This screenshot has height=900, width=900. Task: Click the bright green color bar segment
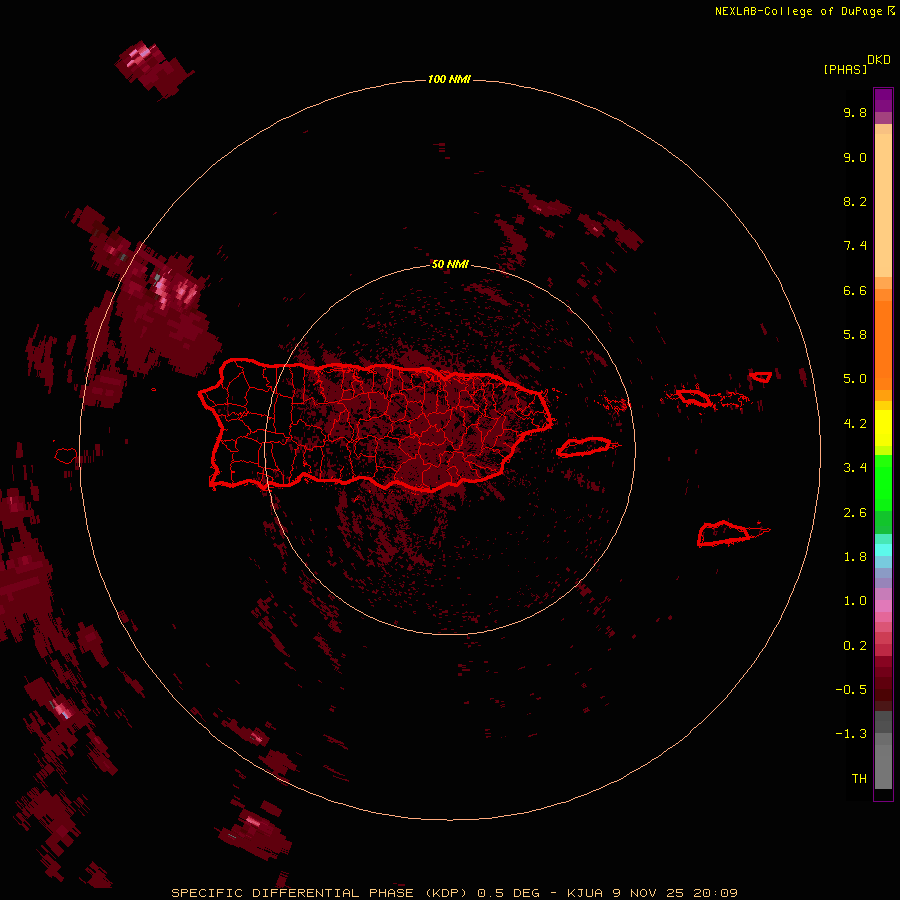(x=883, y=483)
